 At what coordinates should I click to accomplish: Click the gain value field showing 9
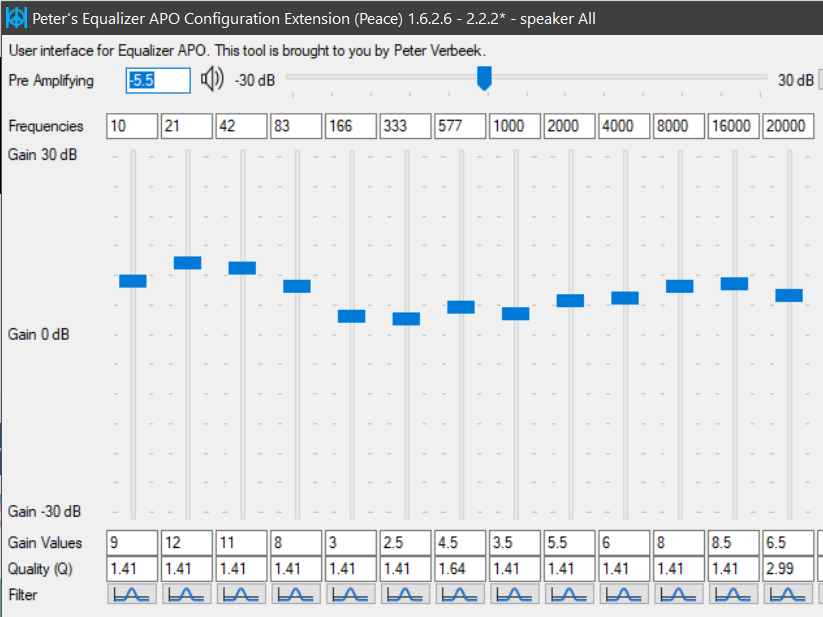[132, 542]
